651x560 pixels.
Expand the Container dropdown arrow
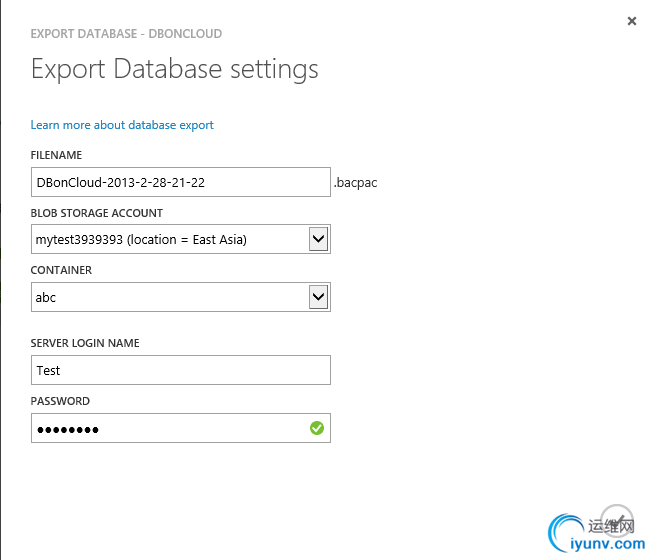pos(319,297)
